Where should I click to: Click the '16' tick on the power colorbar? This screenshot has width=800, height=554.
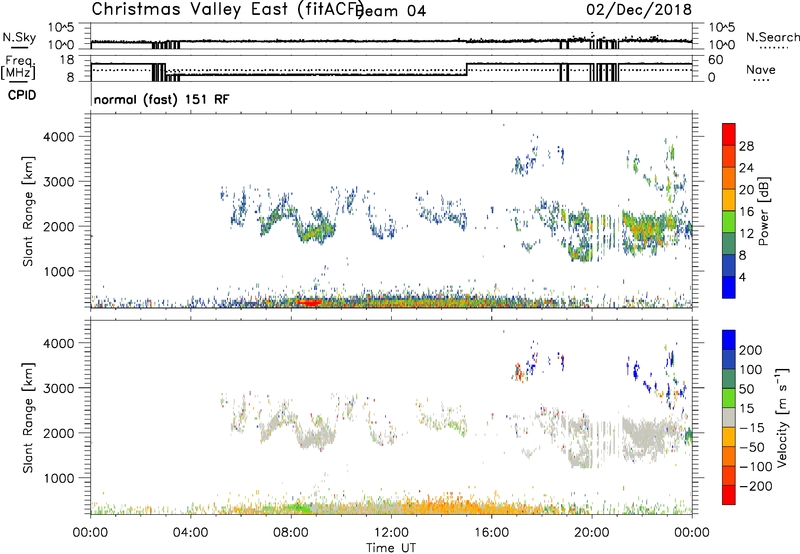(746, 212)
